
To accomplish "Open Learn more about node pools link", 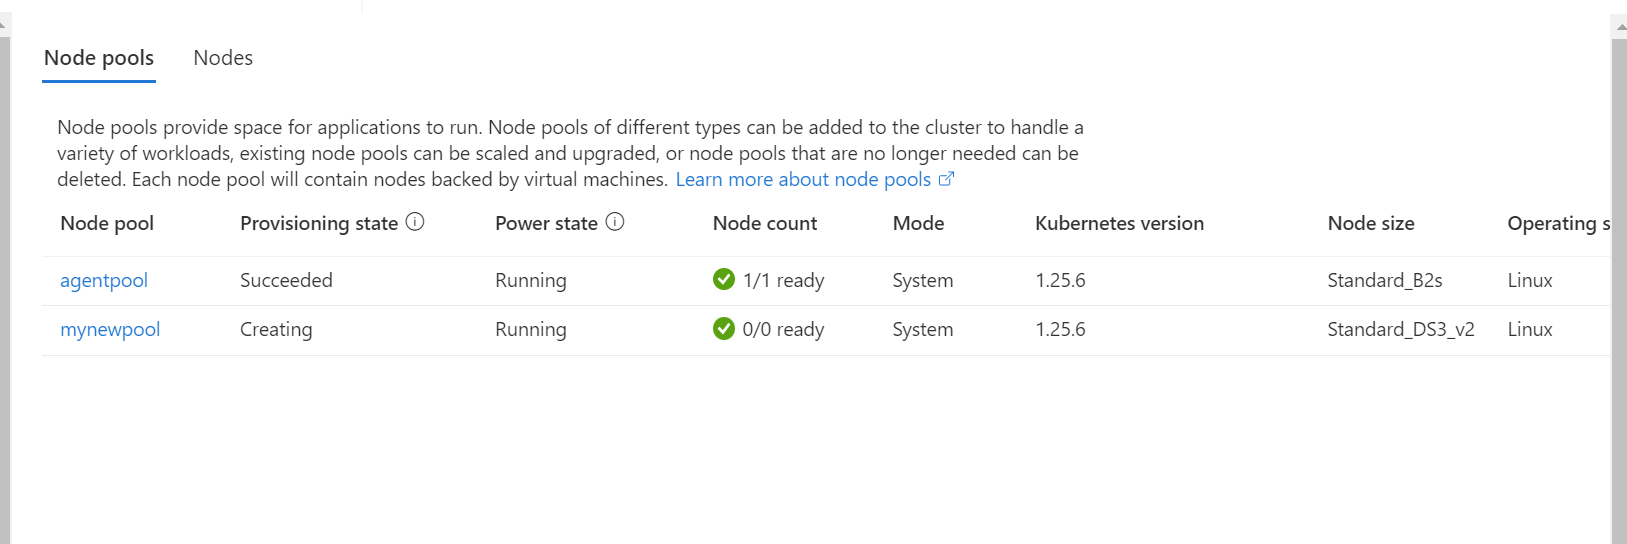I will point(803,179).
